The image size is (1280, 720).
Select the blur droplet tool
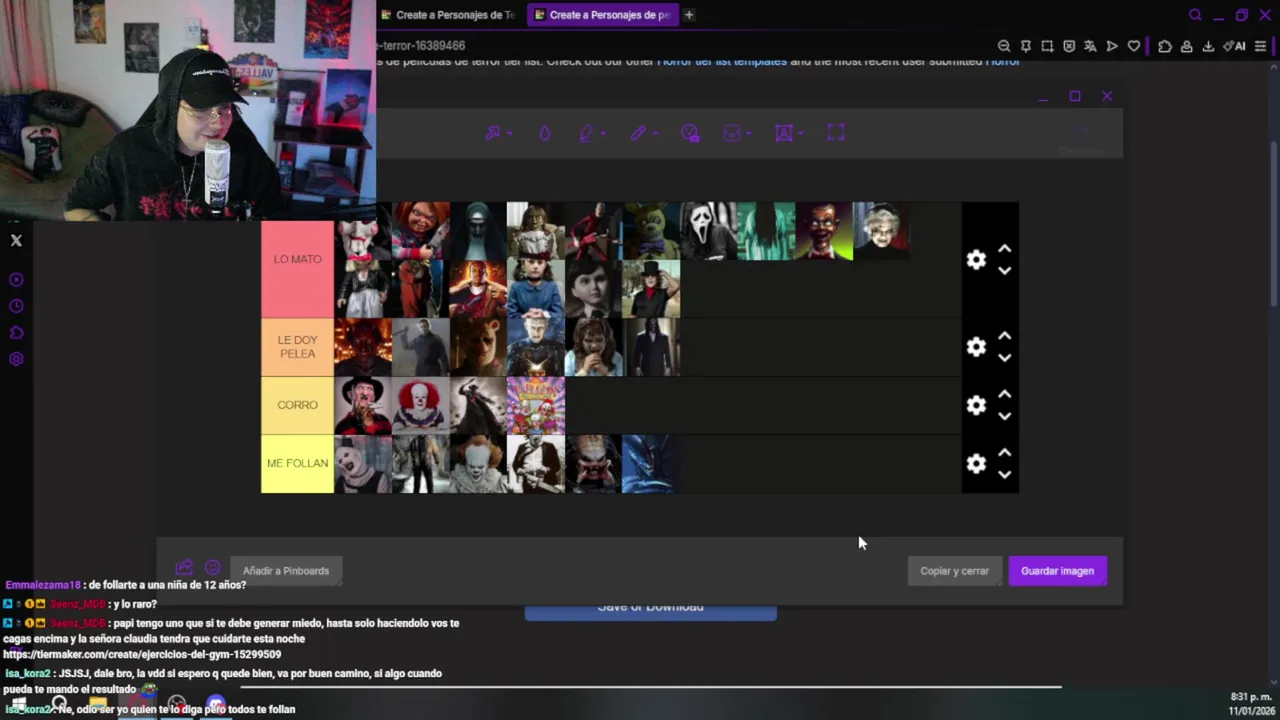(545, 133)
